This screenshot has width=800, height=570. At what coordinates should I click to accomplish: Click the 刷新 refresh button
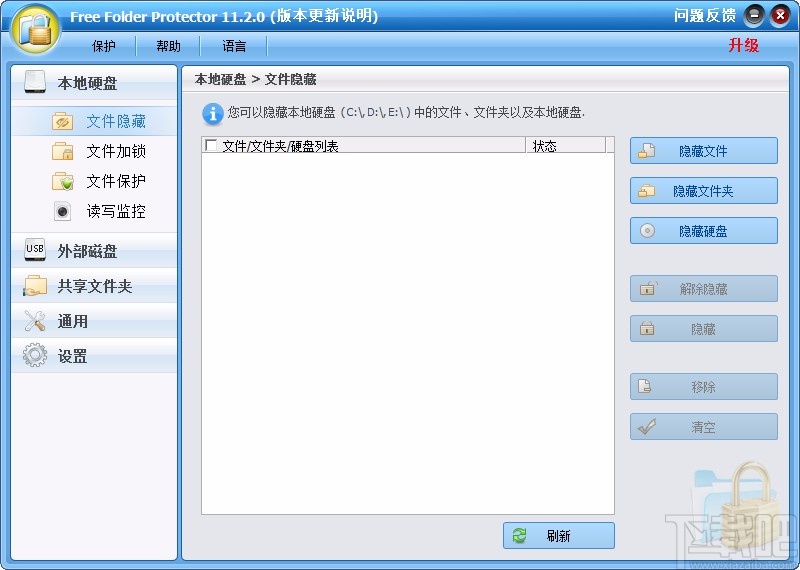[559, 535]
